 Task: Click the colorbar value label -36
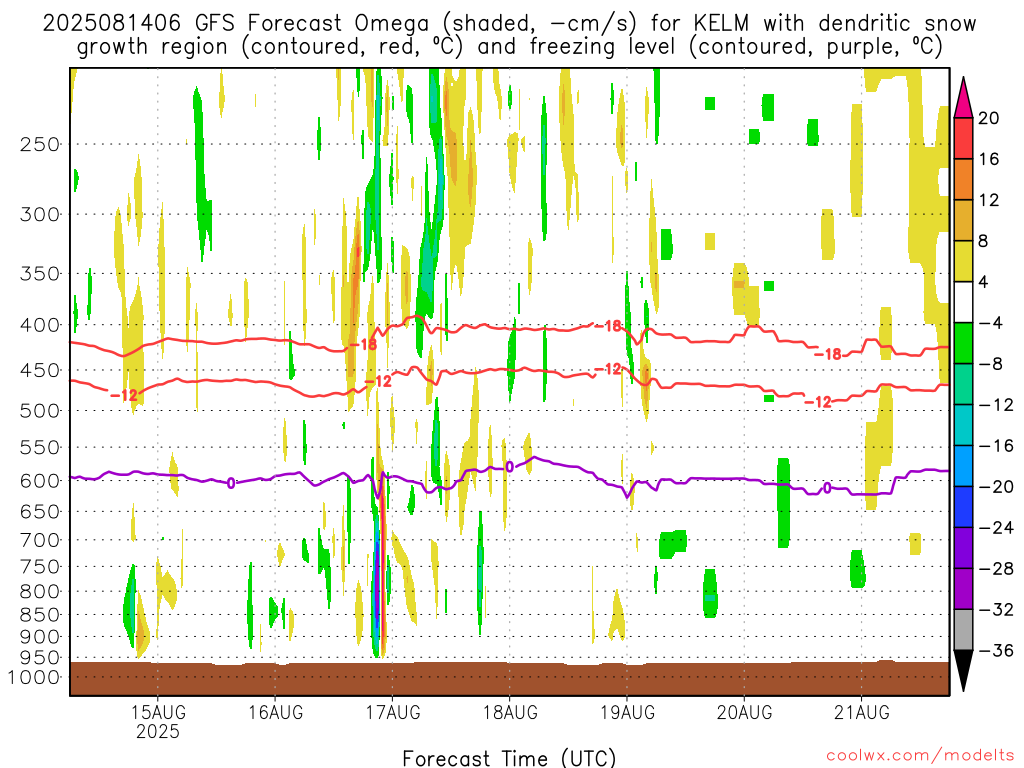click(x=996, y=650)
